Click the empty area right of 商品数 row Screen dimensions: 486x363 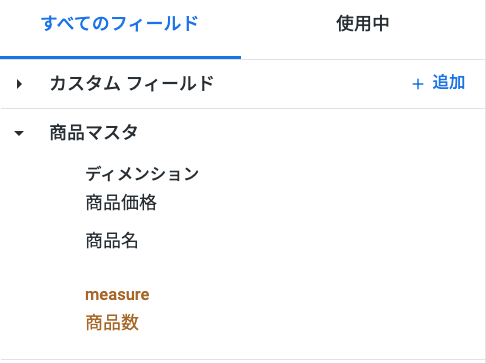(x=312, y=322)
